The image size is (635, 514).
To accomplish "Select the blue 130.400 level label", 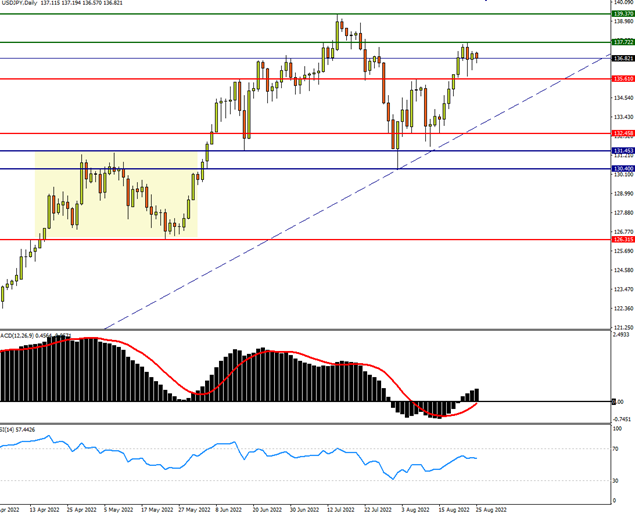I will click(x=622, y=169).
